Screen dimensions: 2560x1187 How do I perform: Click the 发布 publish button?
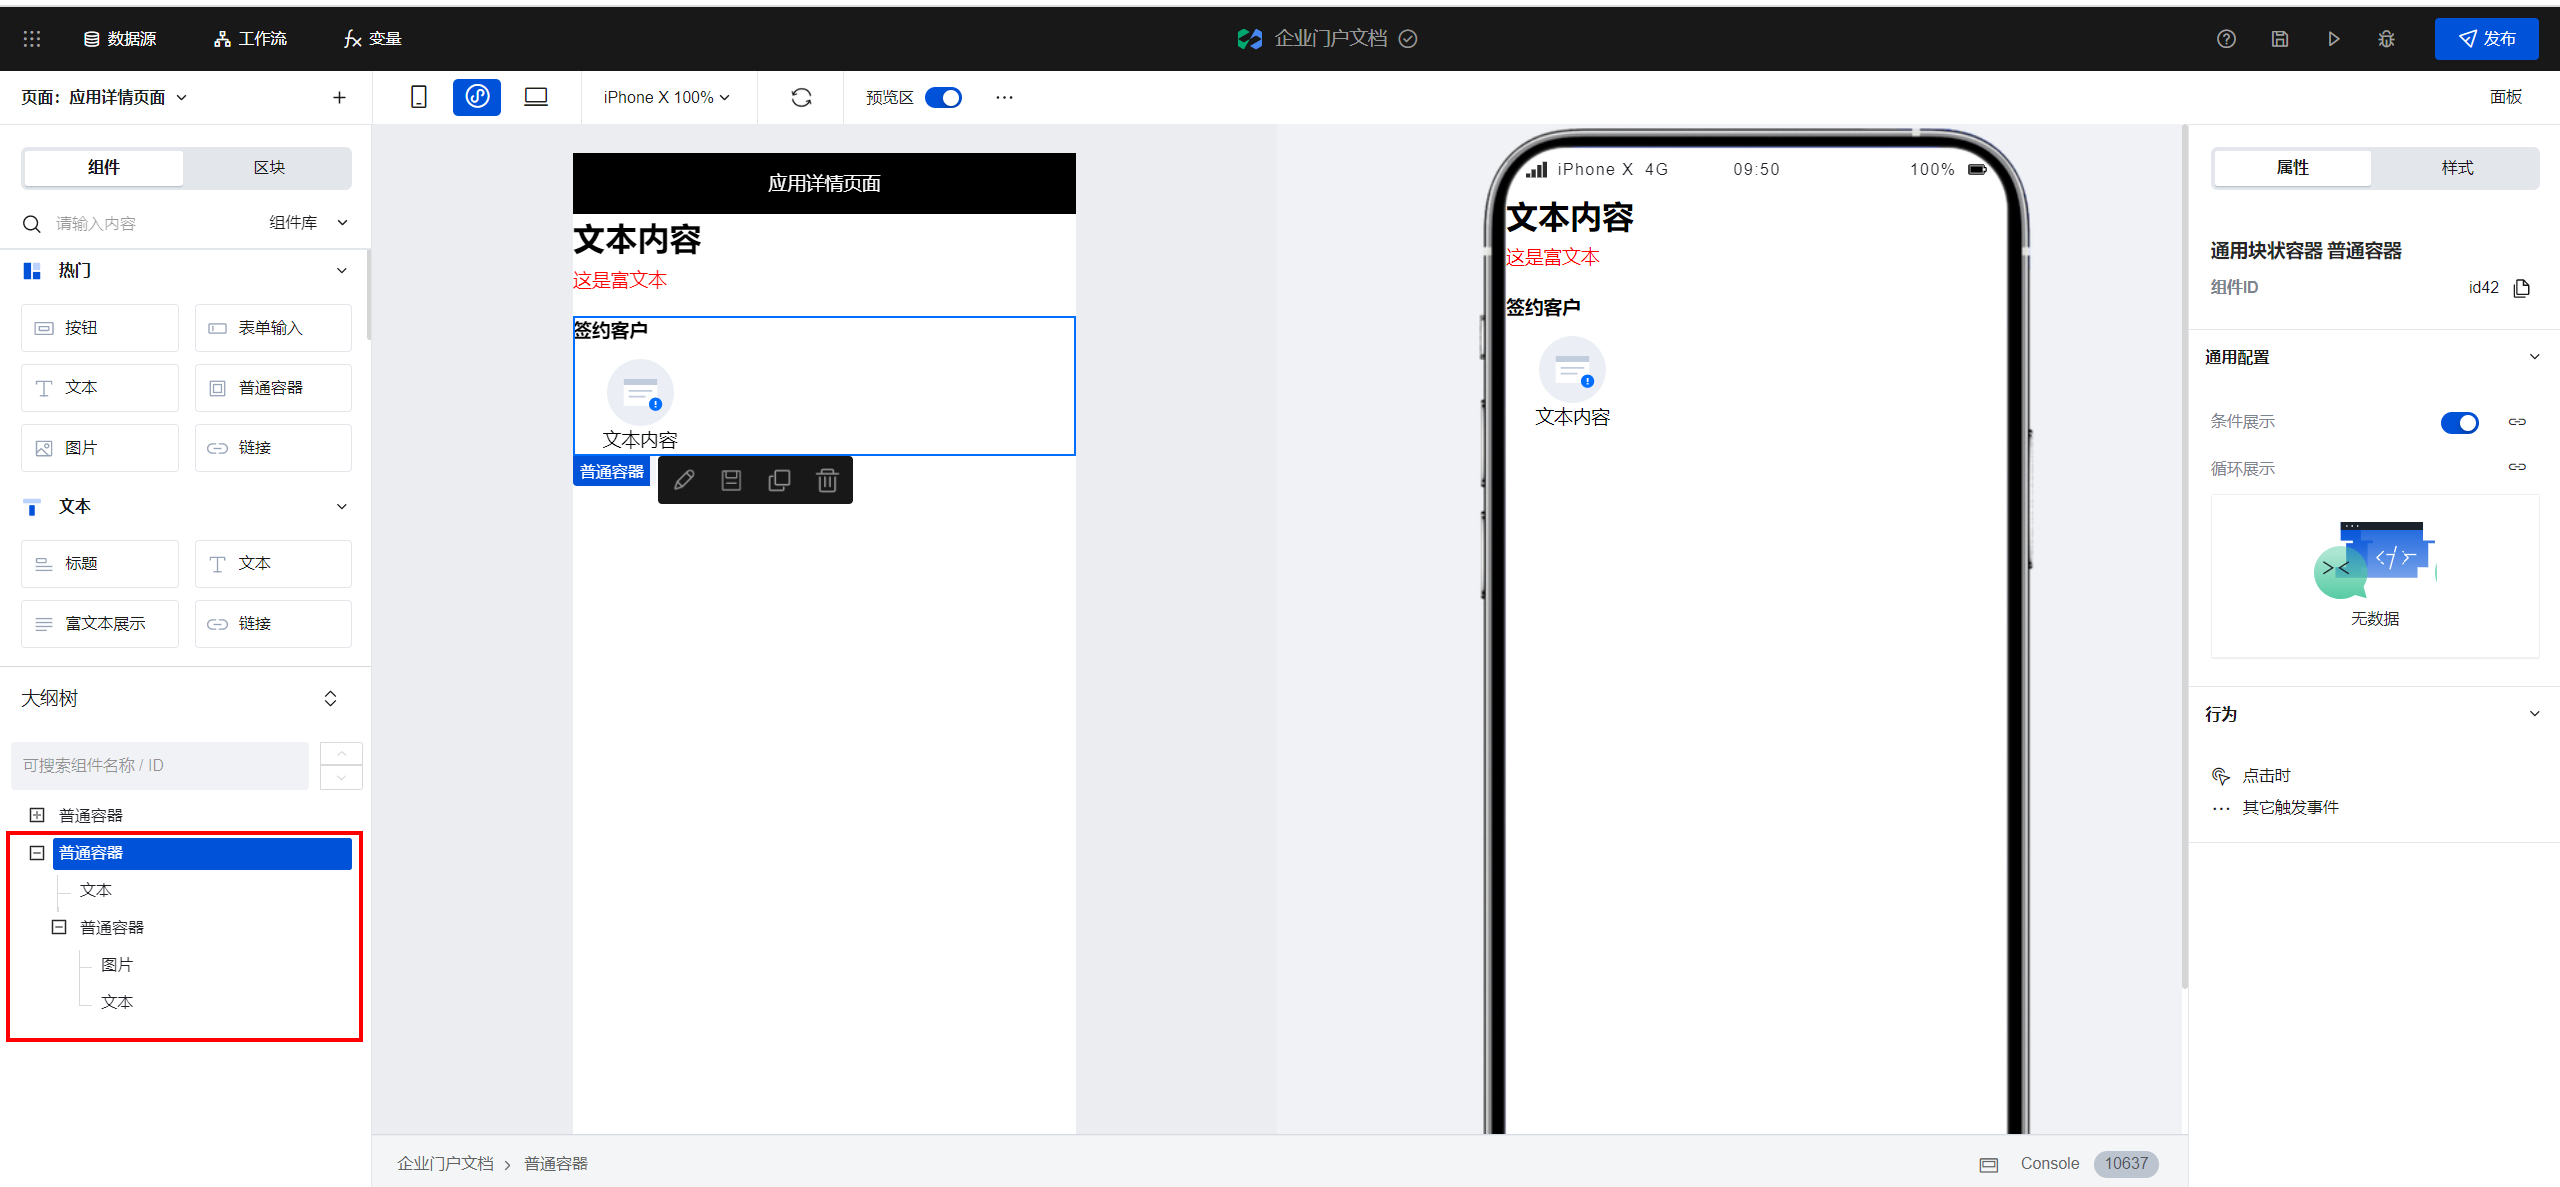2486,39
